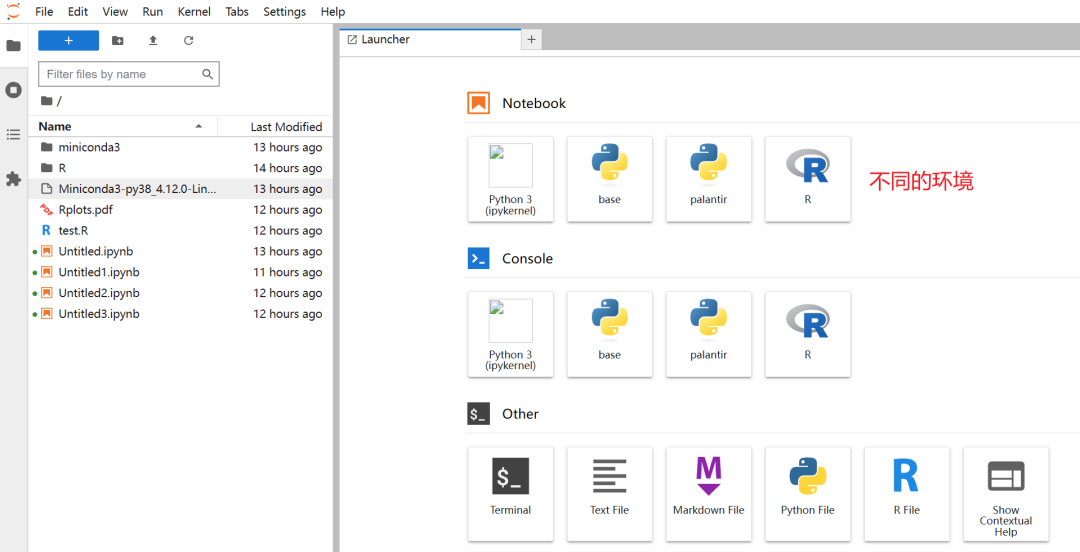Create a new Markdown File

[709, 493]
